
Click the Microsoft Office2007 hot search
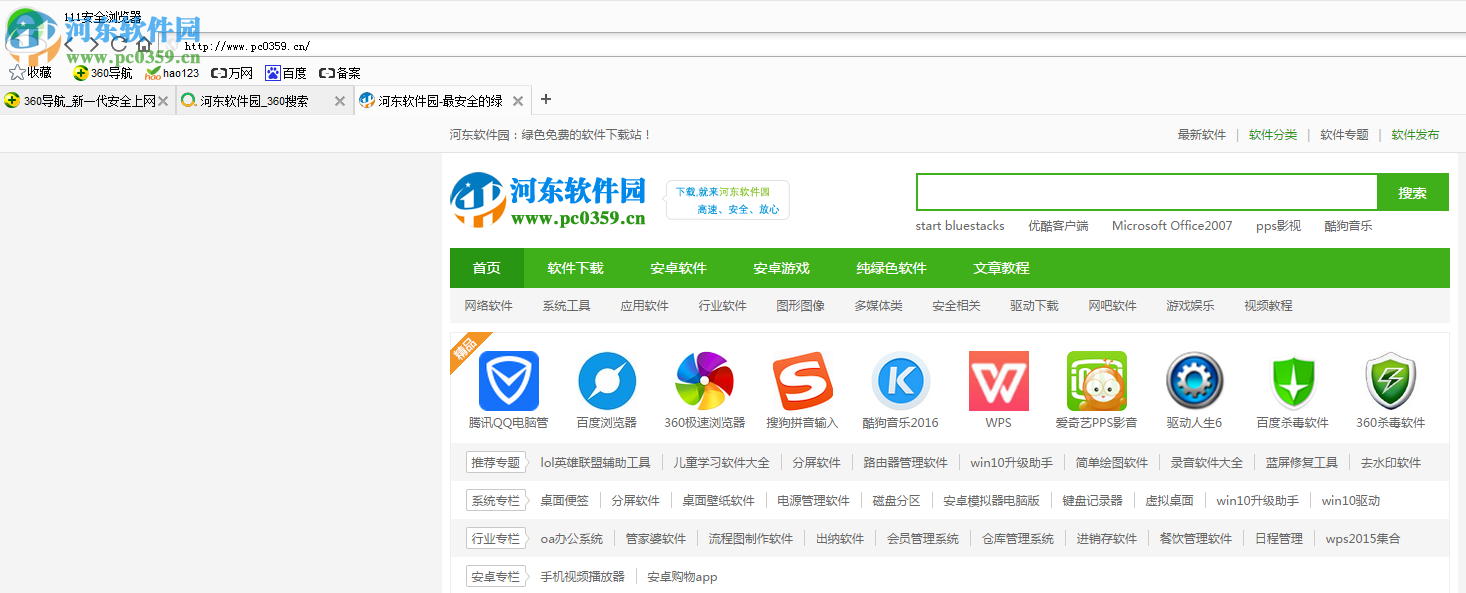tap(1172, 226)
